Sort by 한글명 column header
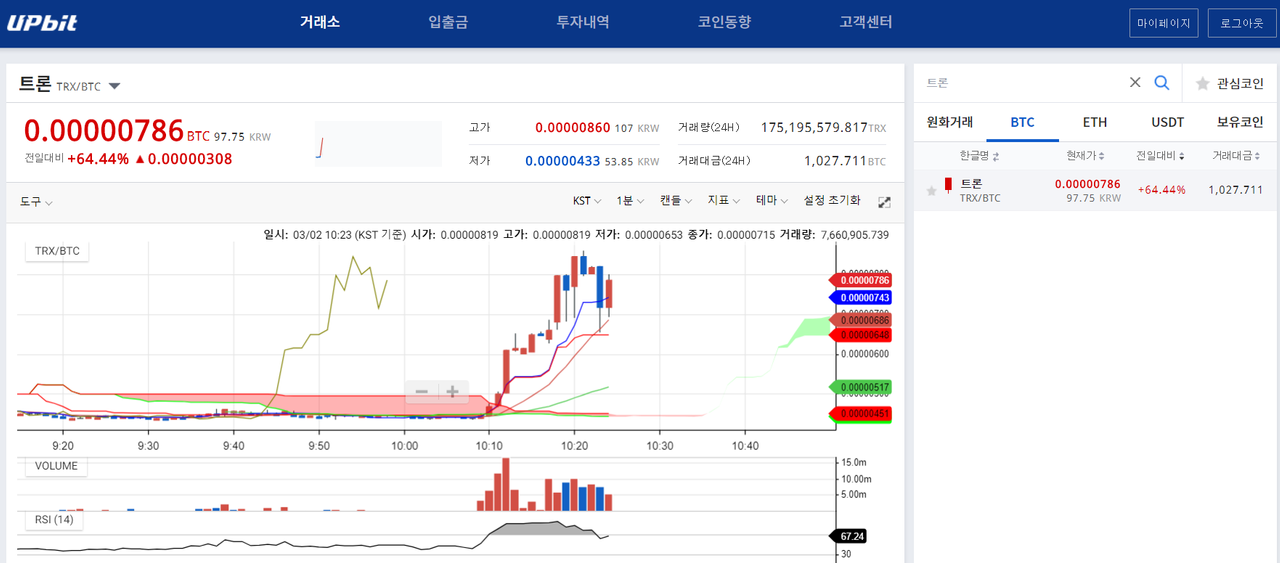 [x=979, y=156]
